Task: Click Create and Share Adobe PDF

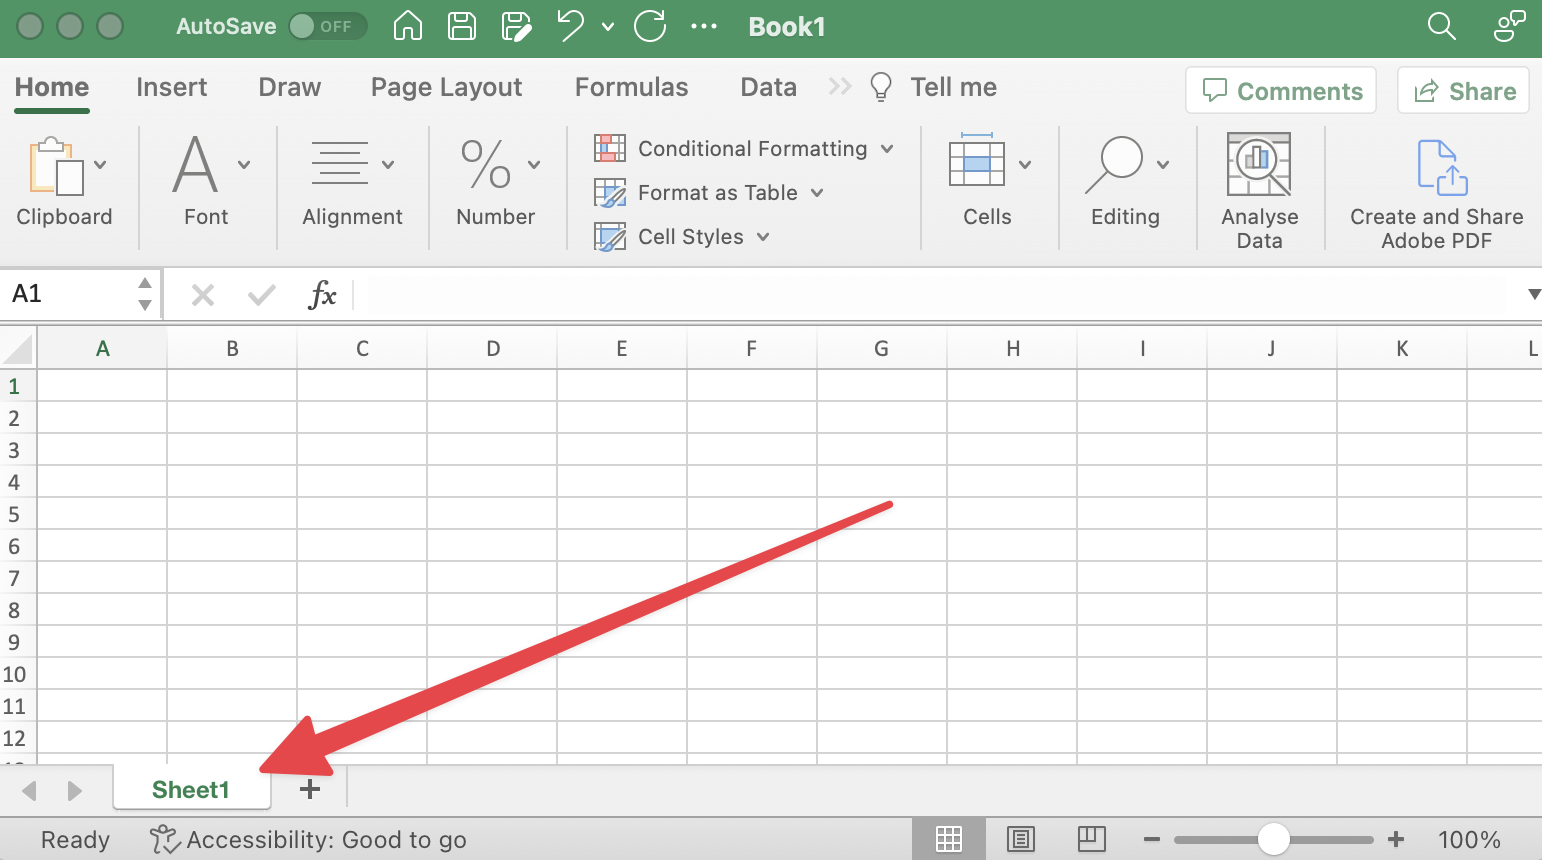Action: [x=1436, y=194]
